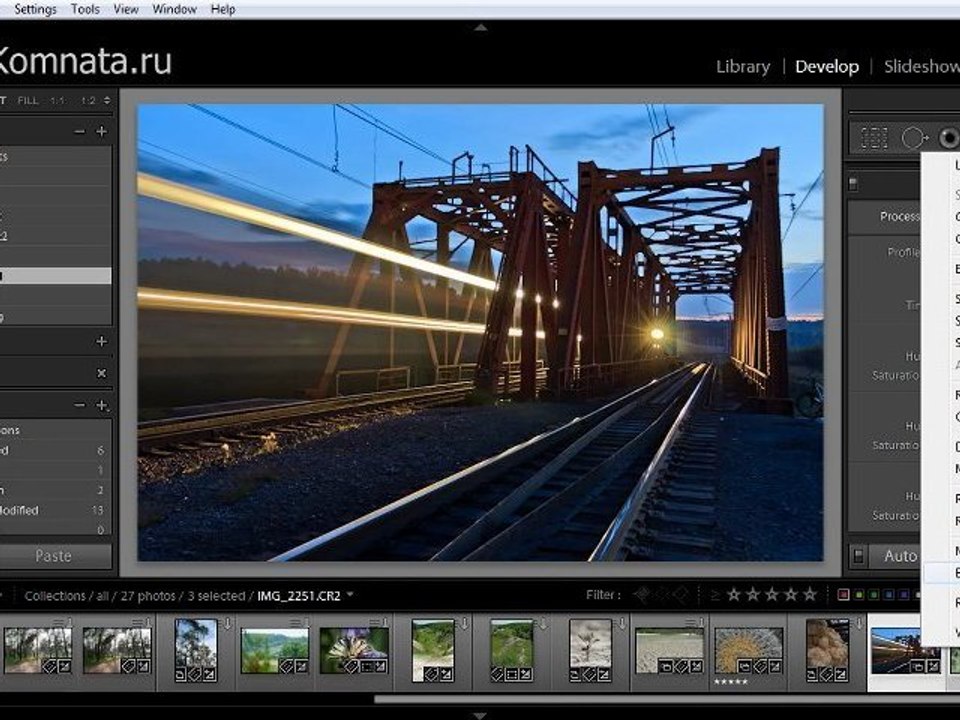Click the adjustments badge on the bridge thumbnail
Image resolution: width=960 pixels, height=720 pixels.
(x=932, y=666)
